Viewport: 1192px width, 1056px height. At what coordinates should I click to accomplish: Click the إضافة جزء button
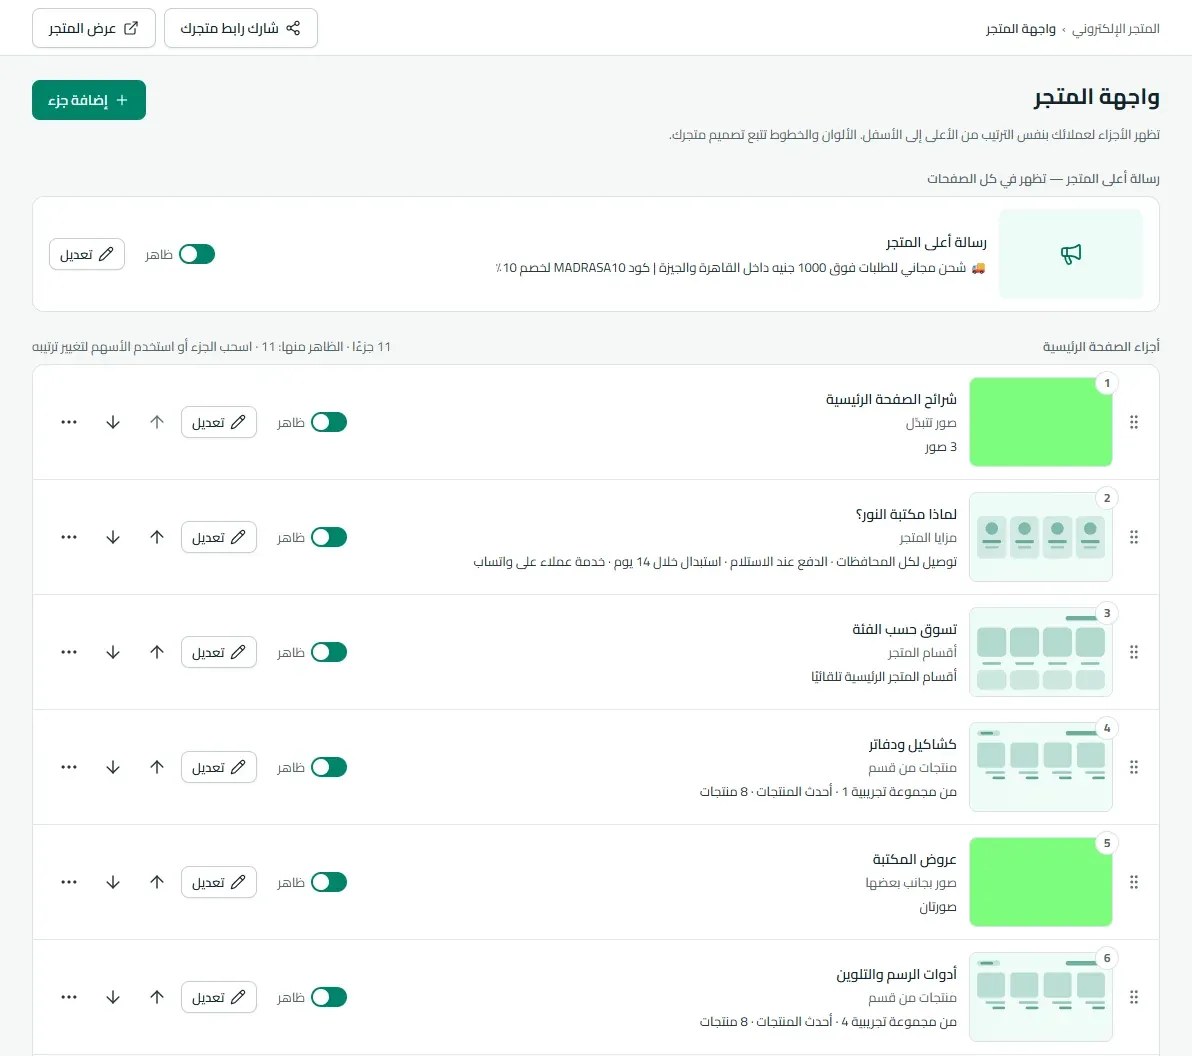click(89, 100)
